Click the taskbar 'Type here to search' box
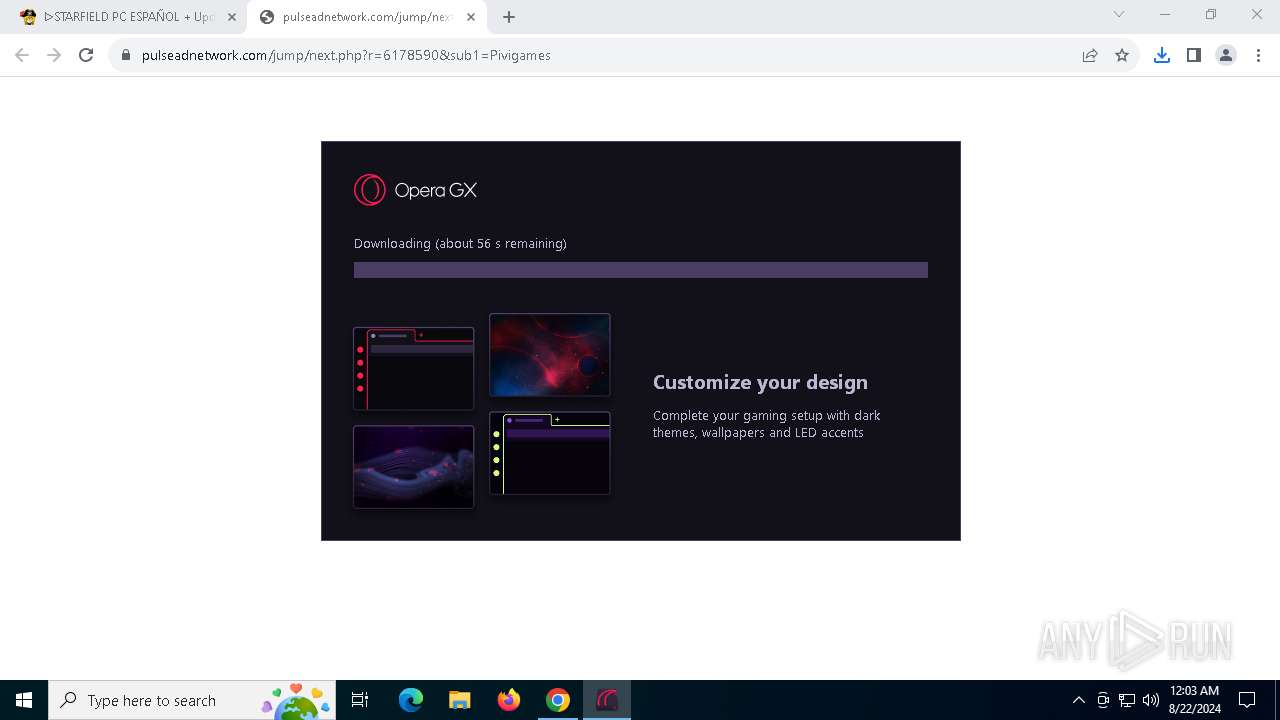This screenshot has width=1280, height=720. tap(192, 700)
